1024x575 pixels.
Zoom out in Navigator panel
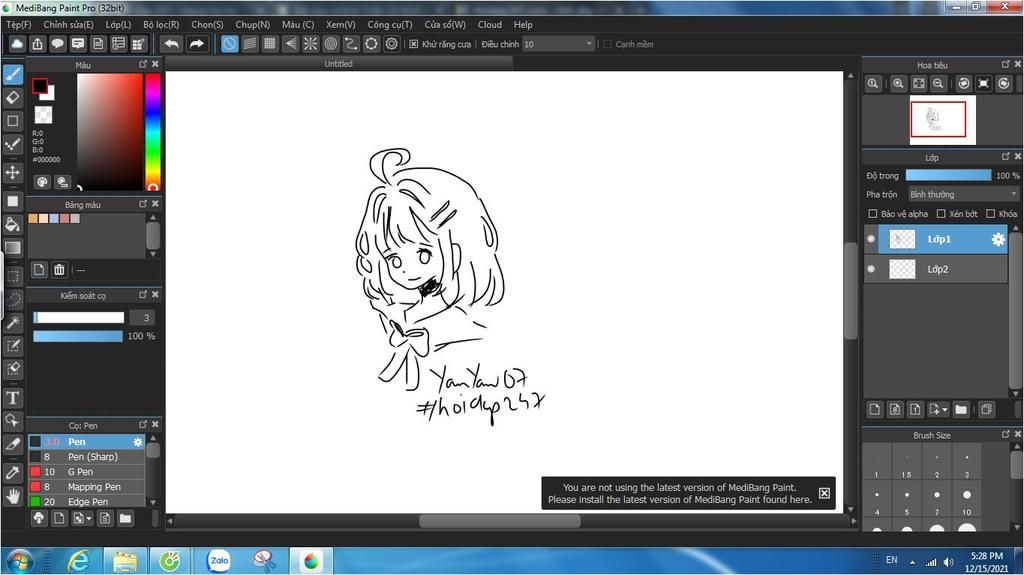938,84
